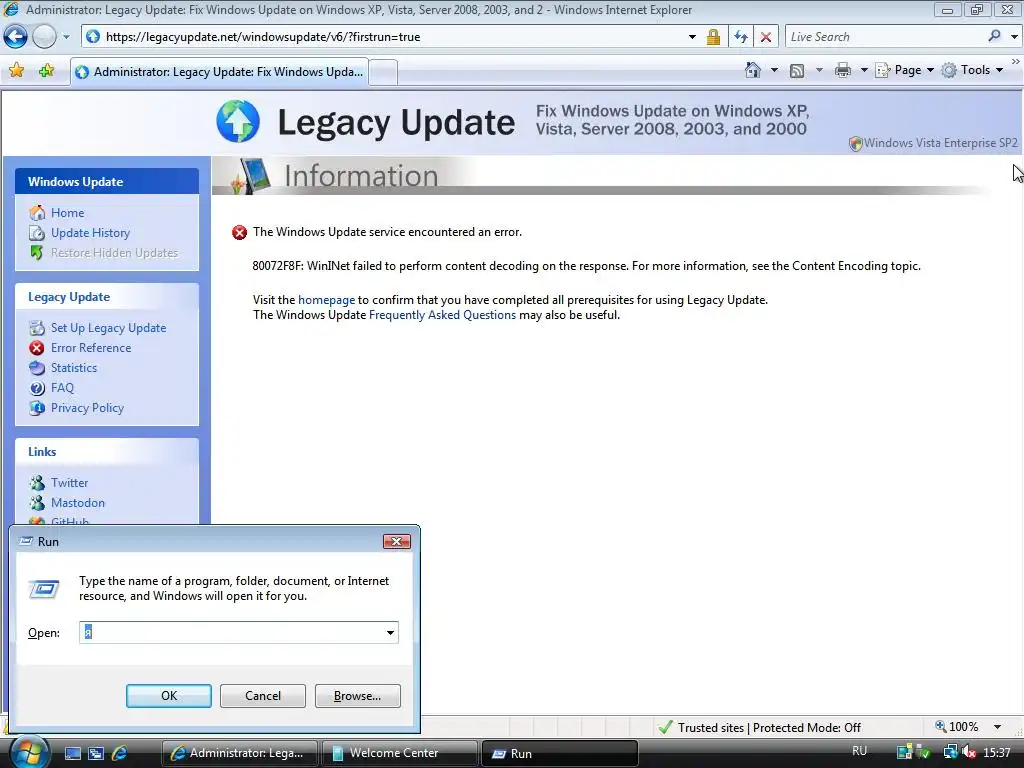Select the Legacy Update browser tab
This screenshot has height=768, width=1024.
click(x=219, y=72)
